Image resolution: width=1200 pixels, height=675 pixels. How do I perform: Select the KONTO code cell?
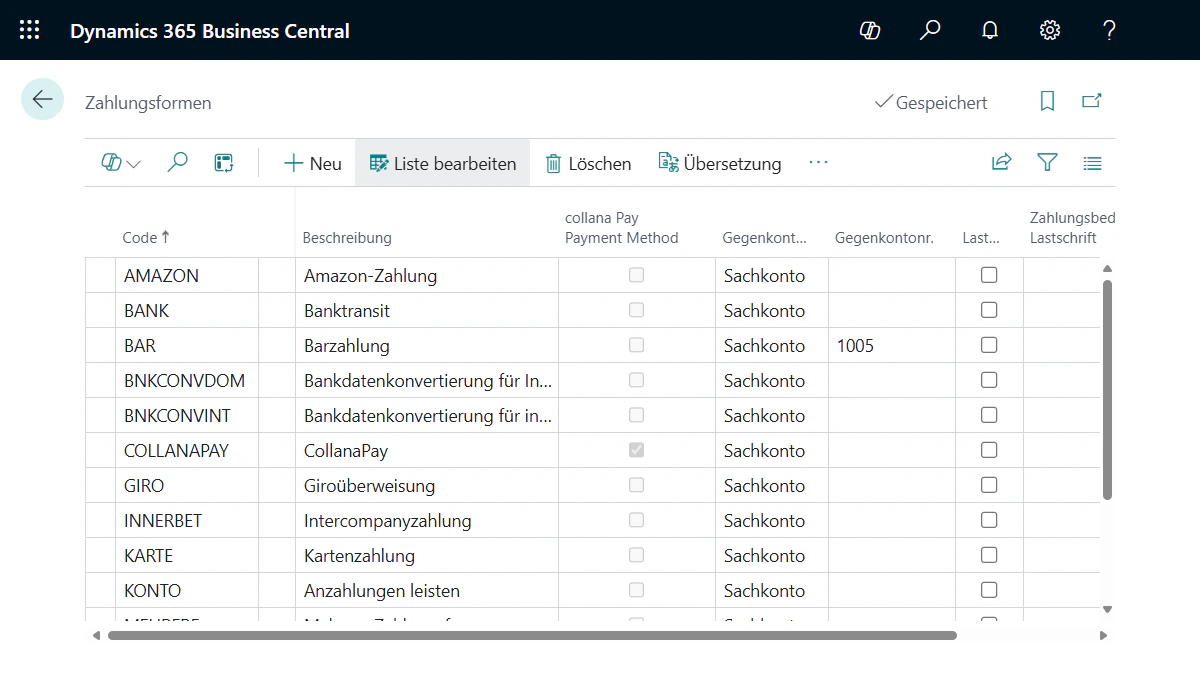point(187,590)
